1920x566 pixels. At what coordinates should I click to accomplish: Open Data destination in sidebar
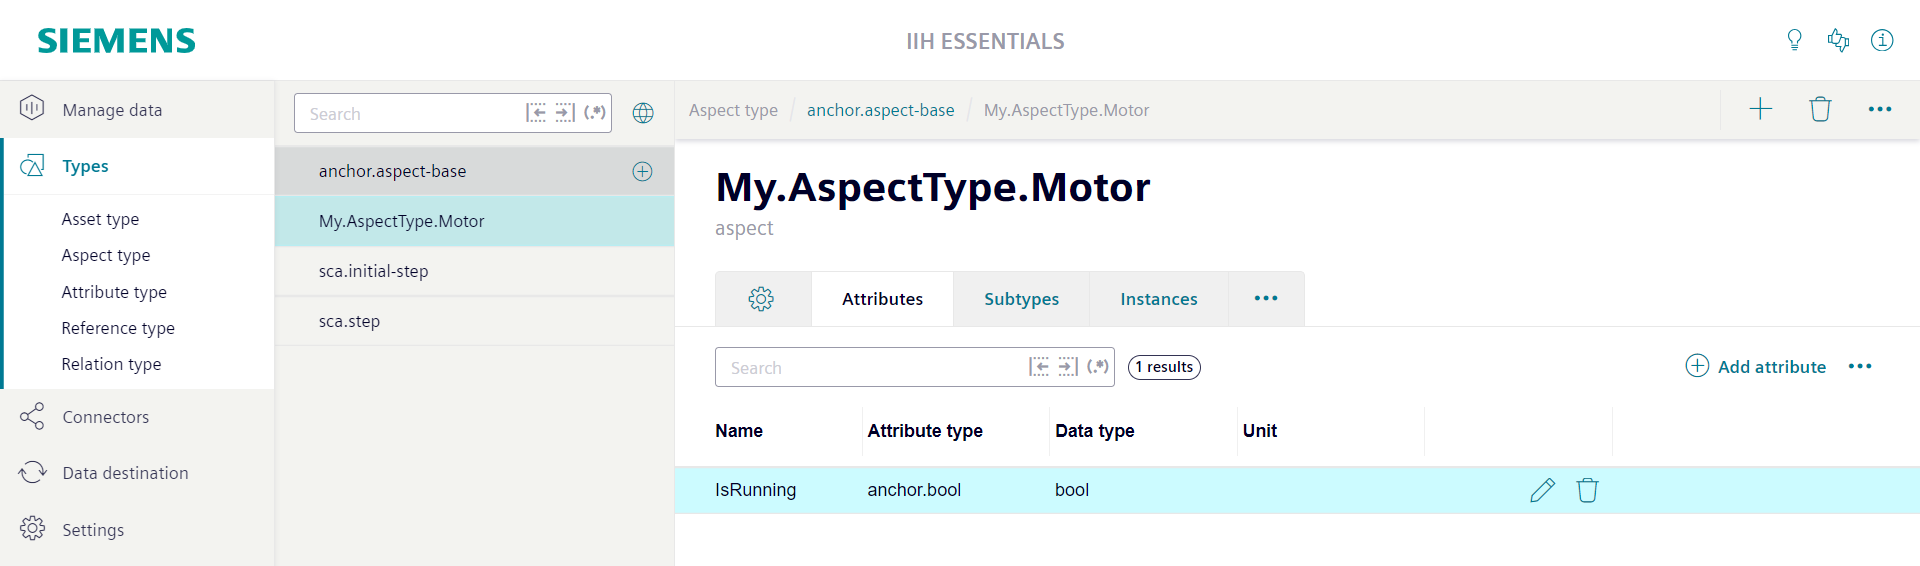(137, 473)
